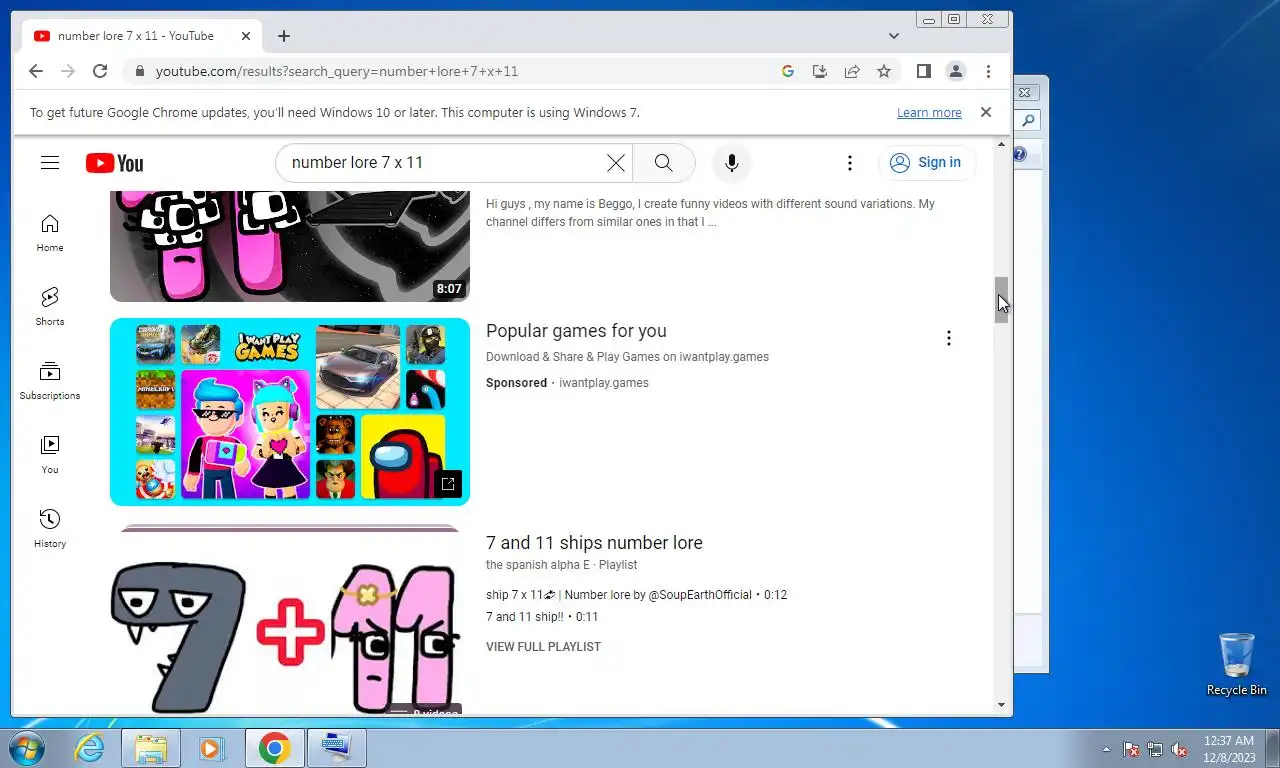Viewport: 1280px width, 768px height.
Task: Start voice search with the microphone
Action: click(x=732, y=163)
